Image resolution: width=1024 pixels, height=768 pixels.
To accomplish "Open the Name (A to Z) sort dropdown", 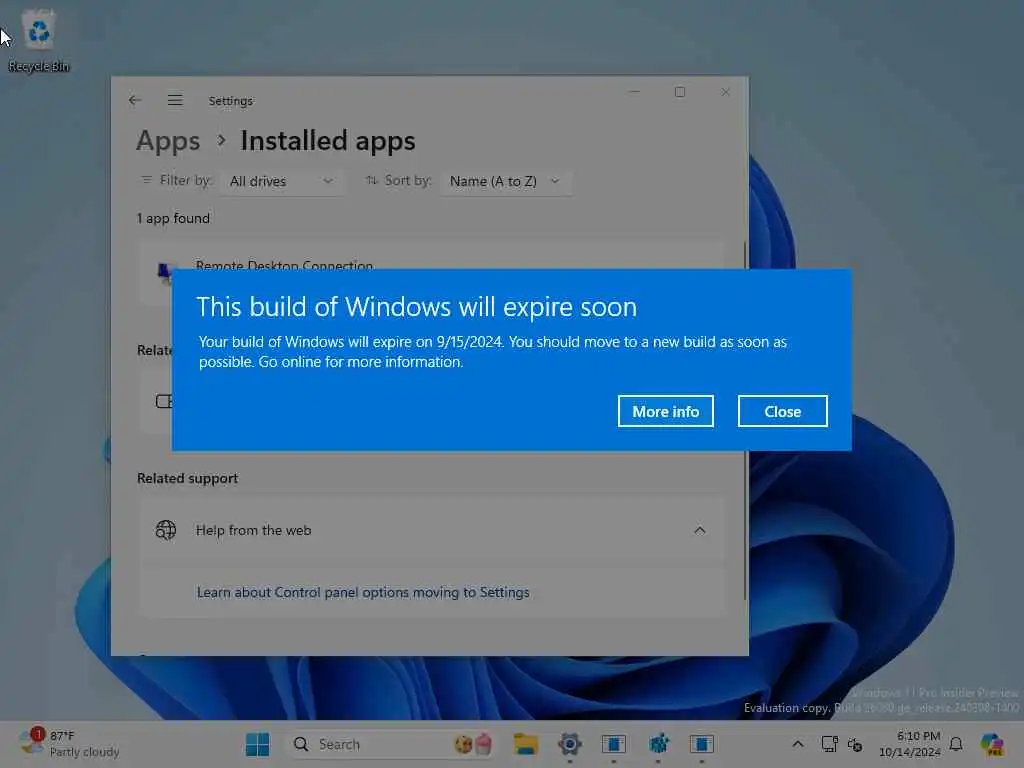I will click(x=505, y=181).
